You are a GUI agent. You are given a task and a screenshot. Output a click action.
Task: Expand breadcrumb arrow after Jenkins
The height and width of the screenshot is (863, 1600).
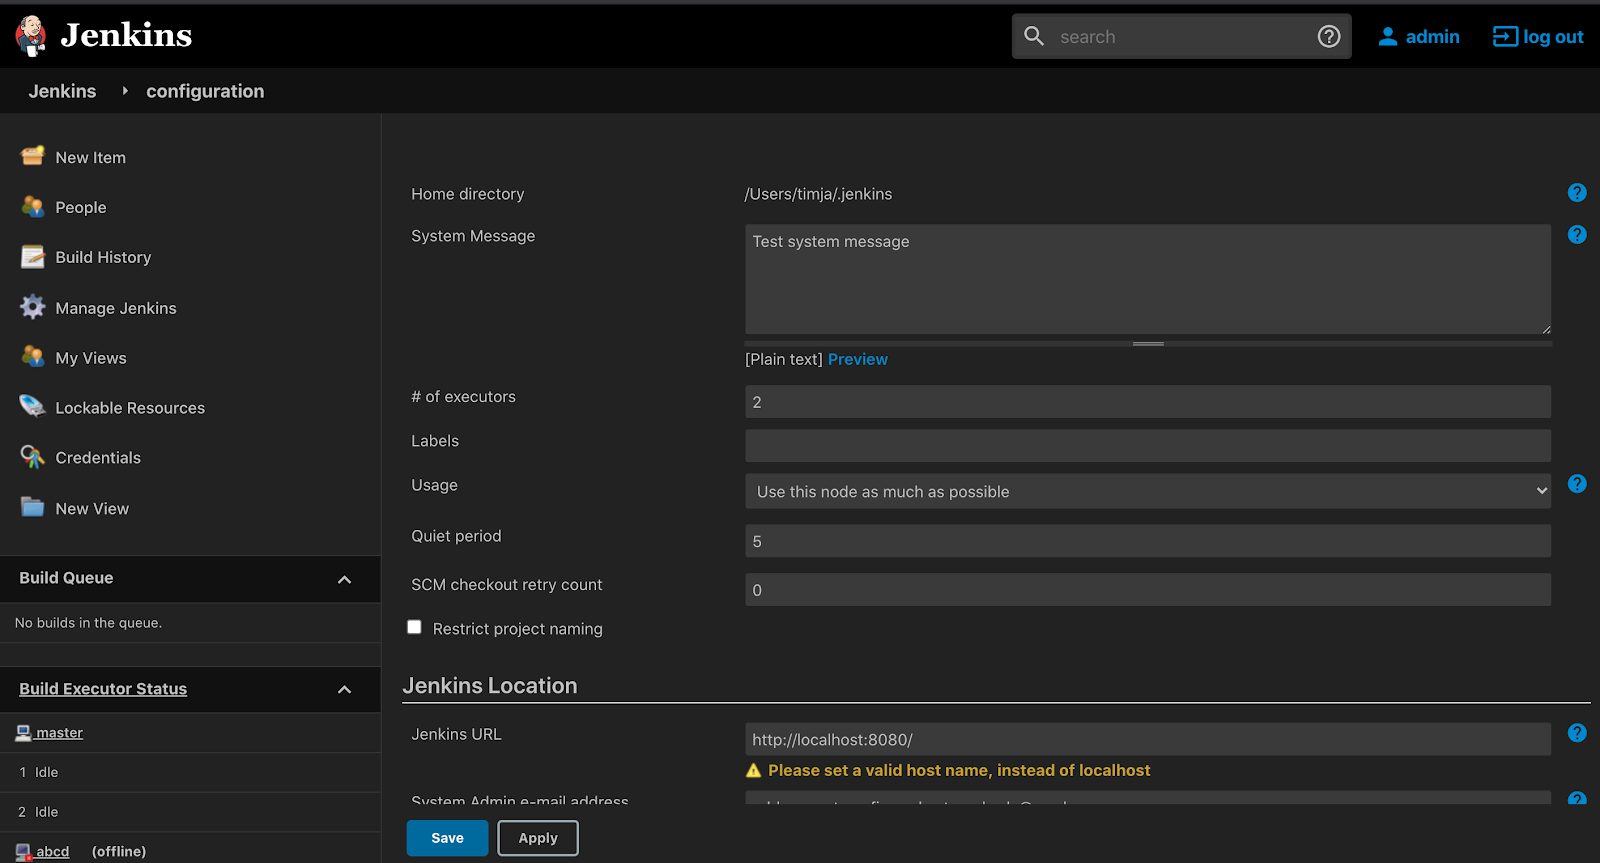tap(125, 91)
